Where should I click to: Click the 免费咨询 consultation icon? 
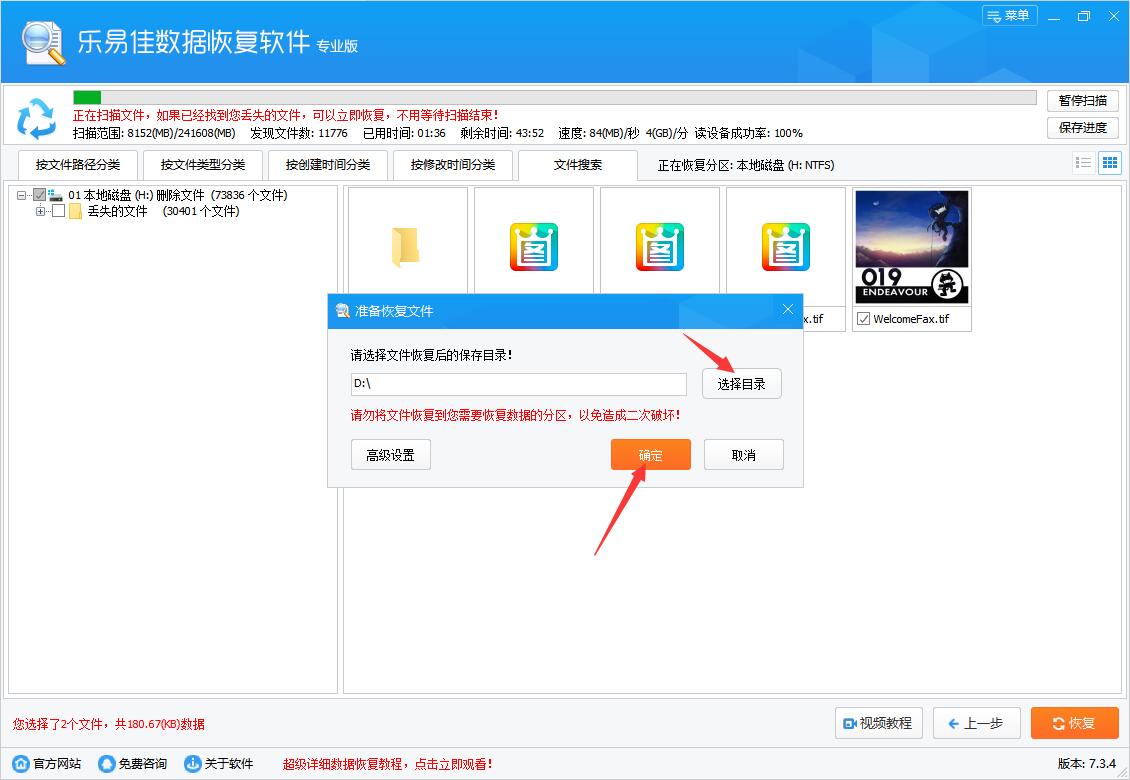106,762
